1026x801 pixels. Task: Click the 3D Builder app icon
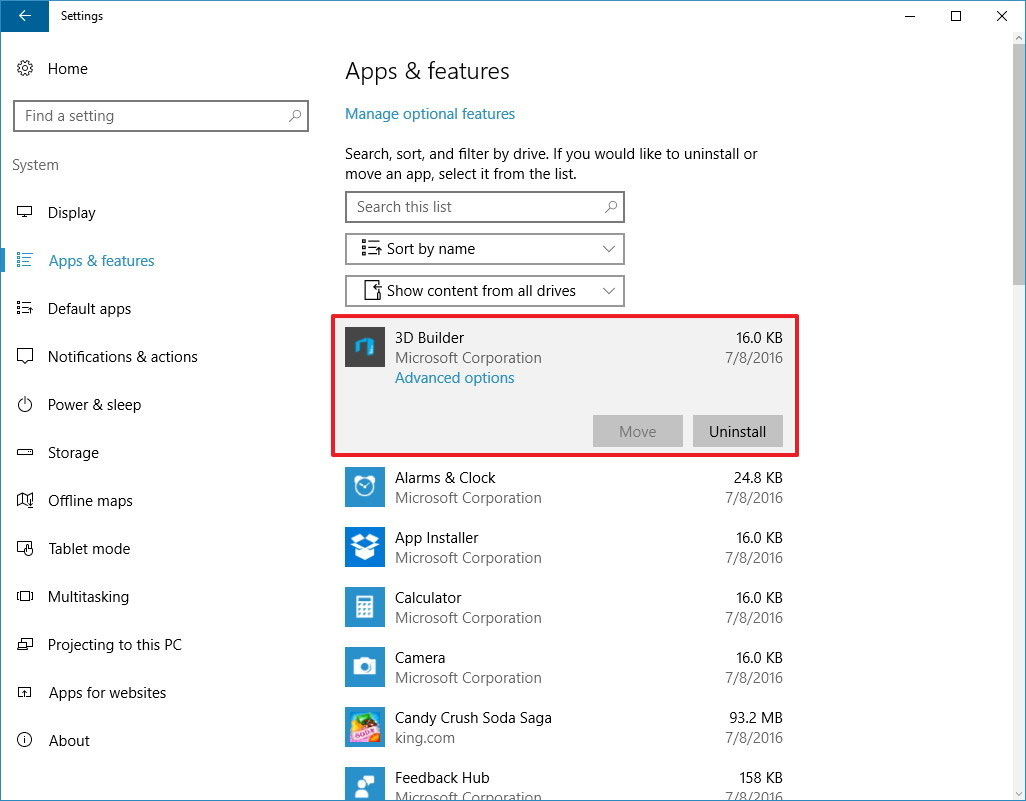point(364,347)
